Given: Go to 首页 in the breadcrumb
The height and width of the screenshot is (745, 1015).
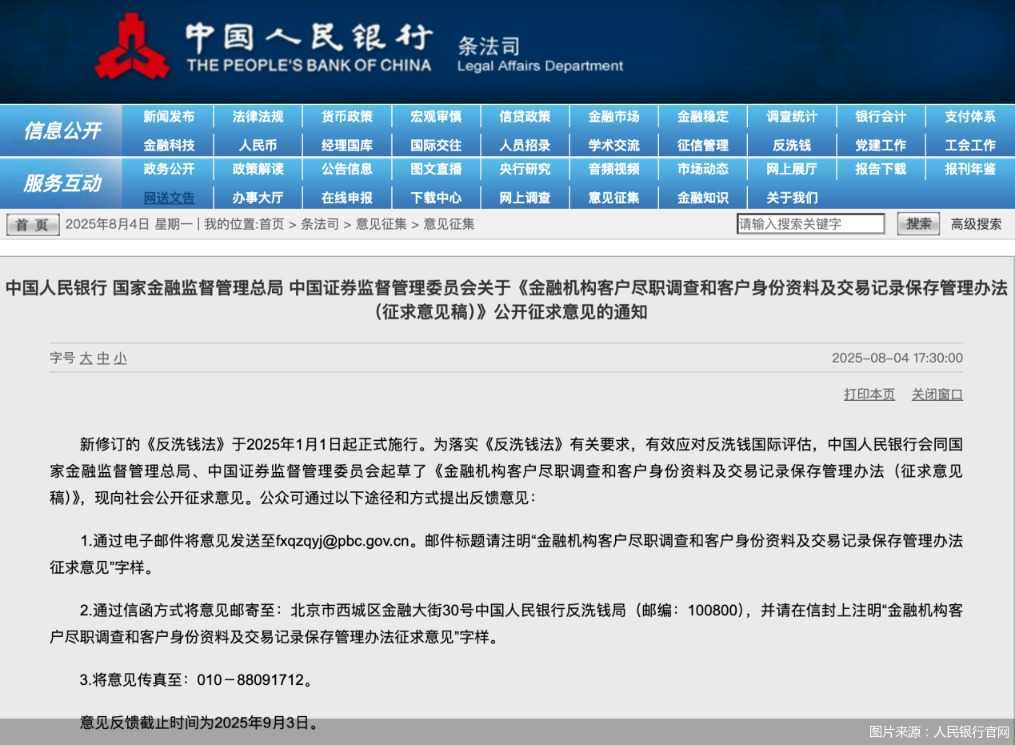Looking at the screenshot, I should (x=271, y=224).
